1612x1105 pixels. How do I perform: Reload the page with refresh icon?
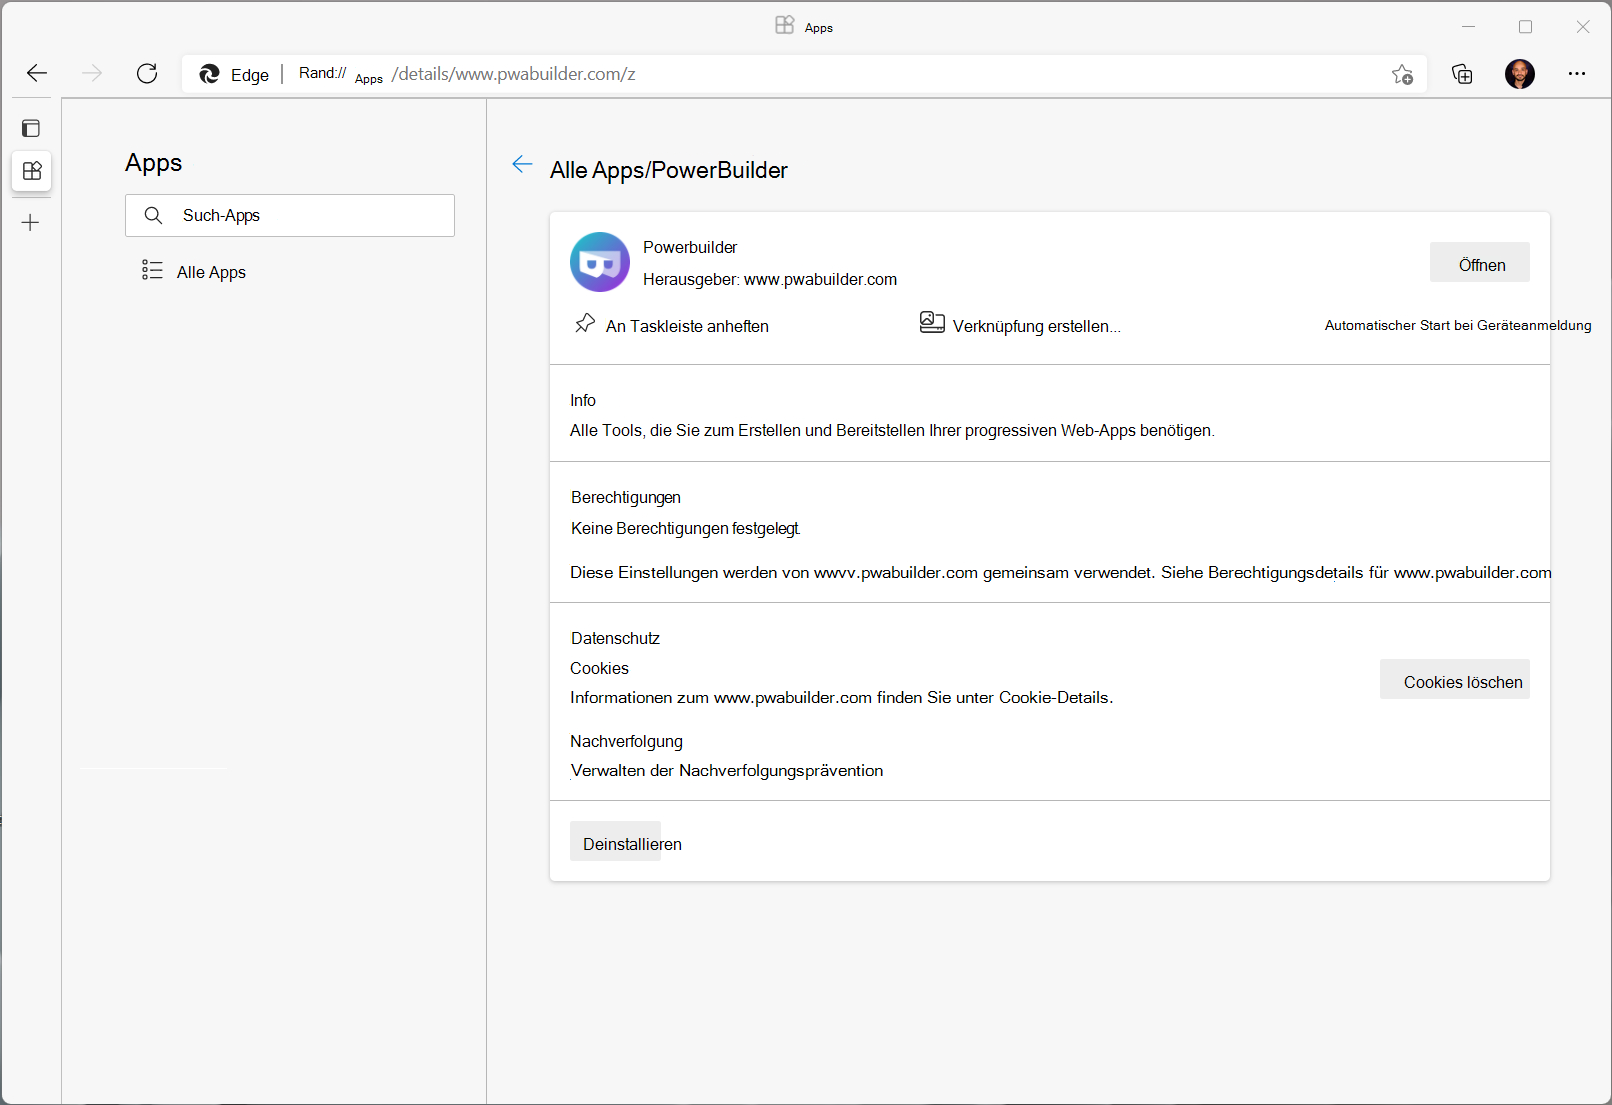[147, 73]
